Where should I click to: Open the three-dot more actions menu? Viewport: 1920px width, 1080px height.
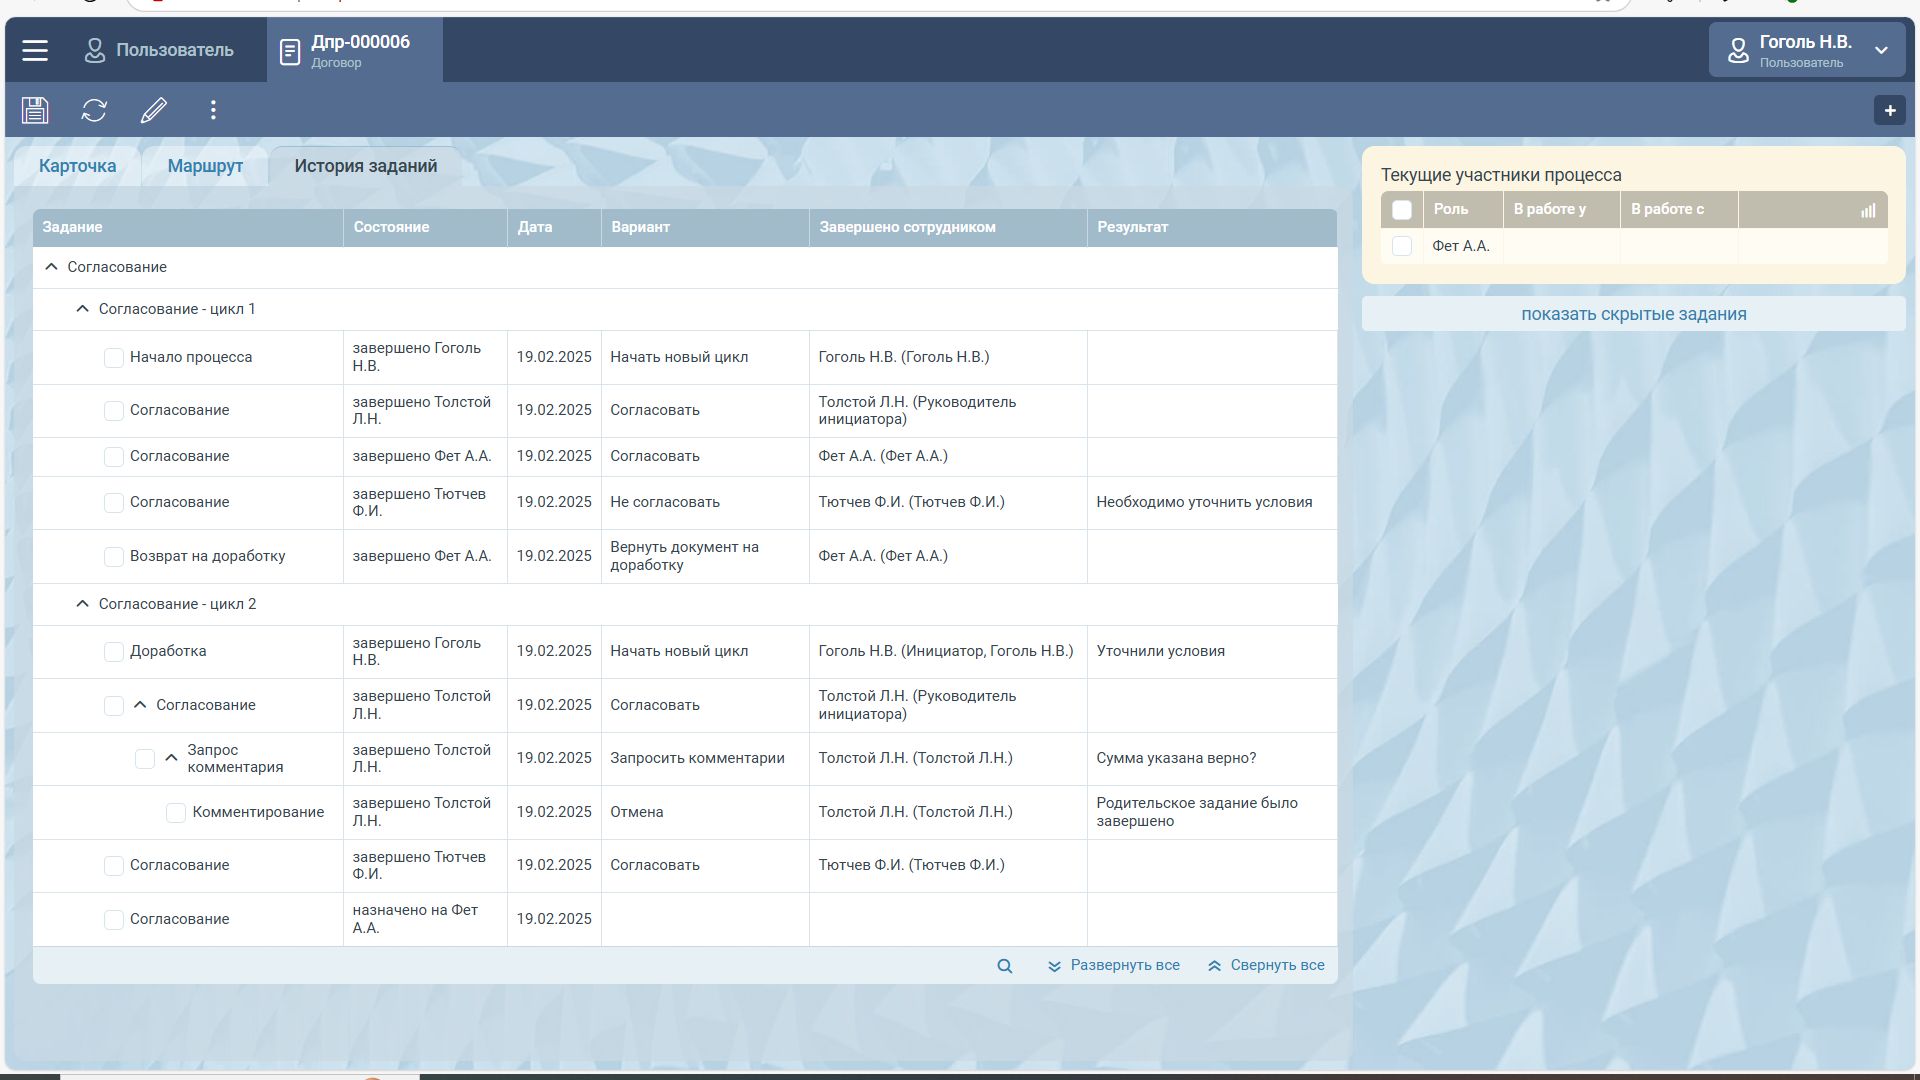point(213,110)
